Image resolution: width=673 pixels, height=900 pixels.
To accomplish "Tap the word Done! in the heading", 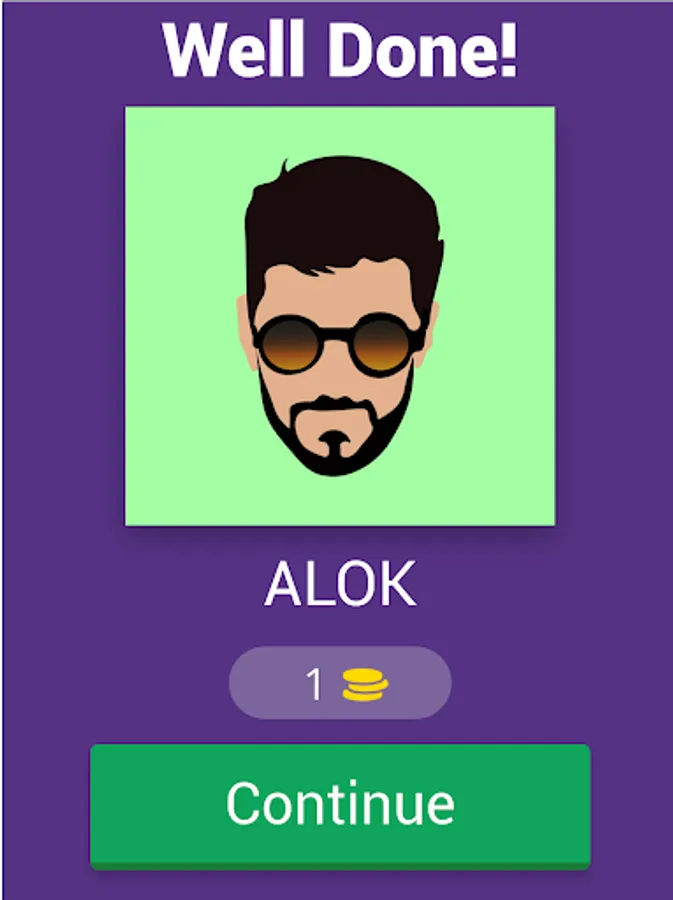I will click(423, 50).
